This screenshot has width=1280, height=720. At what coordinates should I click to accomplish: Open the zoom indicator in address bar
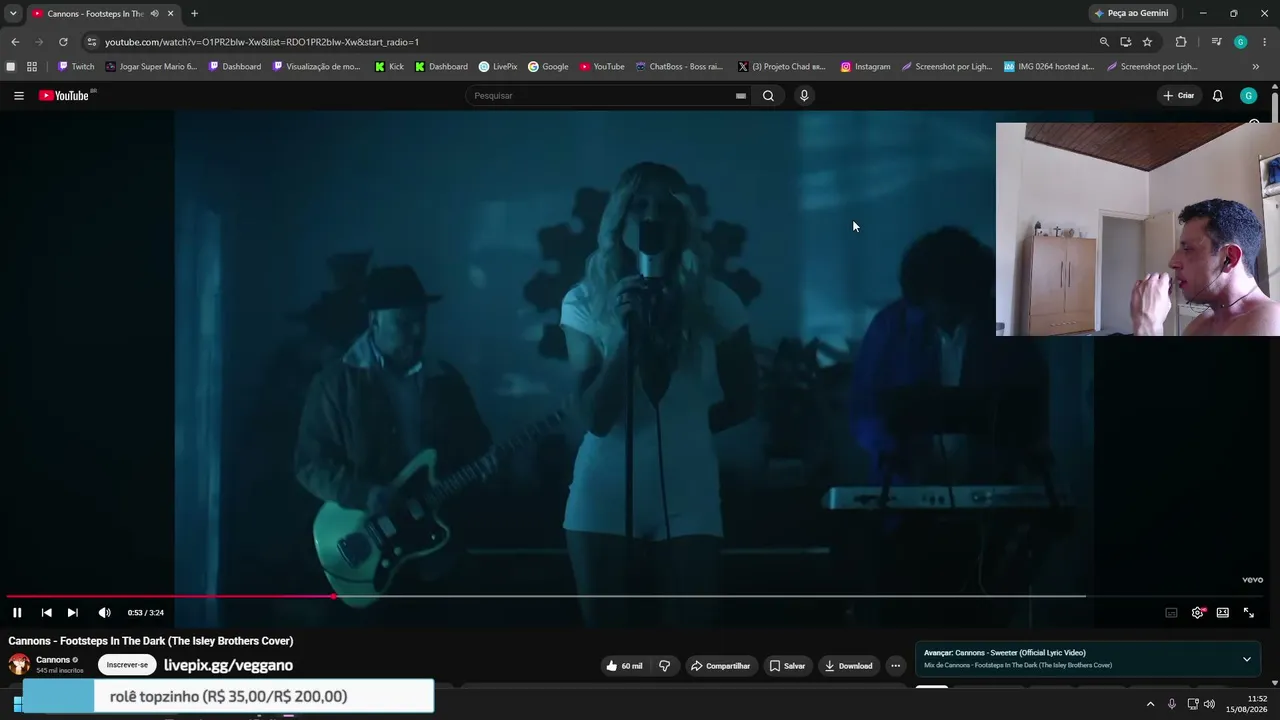[x=1104, y=42]
